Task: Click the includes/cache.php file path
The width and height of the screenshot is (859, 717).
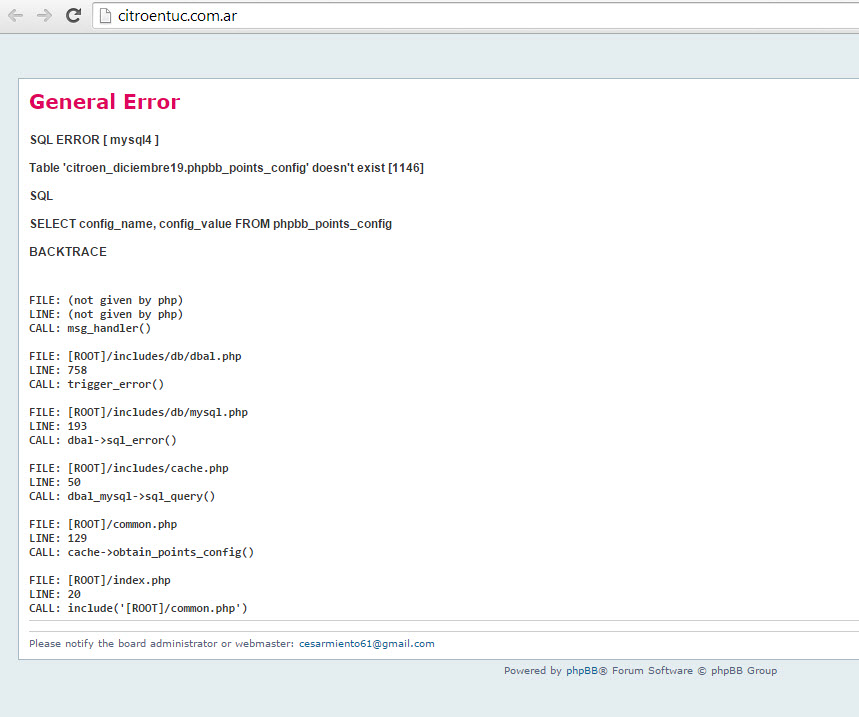Action: pyautogui.click(x=148, y=468)
